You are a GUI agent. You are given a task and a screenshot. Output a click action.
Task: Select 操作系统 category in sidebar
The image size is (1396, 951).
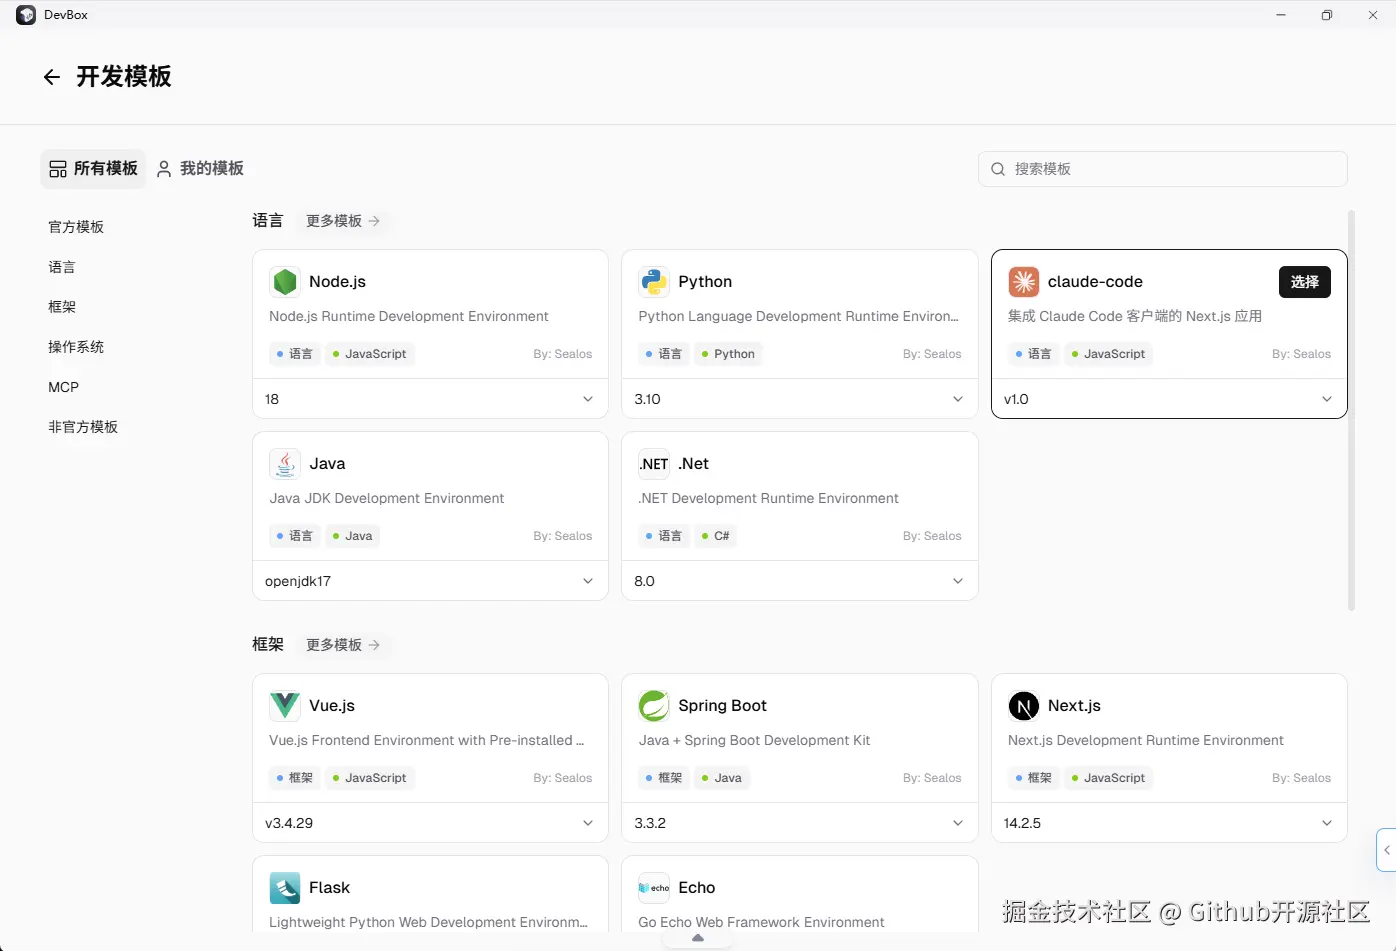pyautogui.click(x=76, y=347)
